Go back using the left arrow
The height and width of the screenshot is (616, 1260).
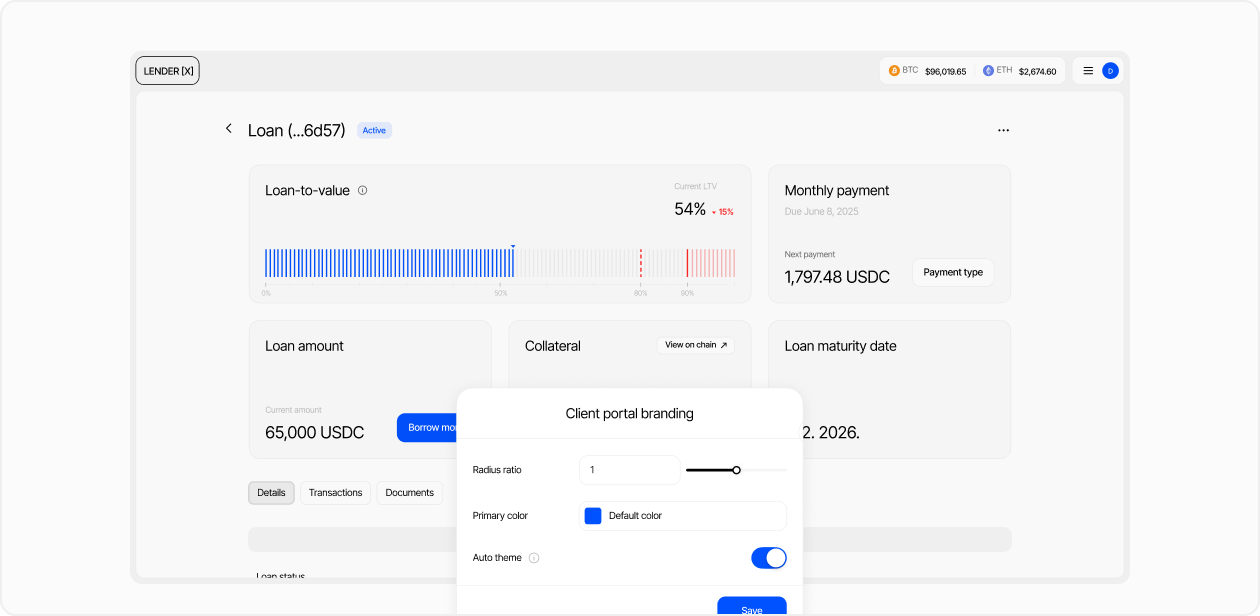pyautogui.click(x=228, y=129)
